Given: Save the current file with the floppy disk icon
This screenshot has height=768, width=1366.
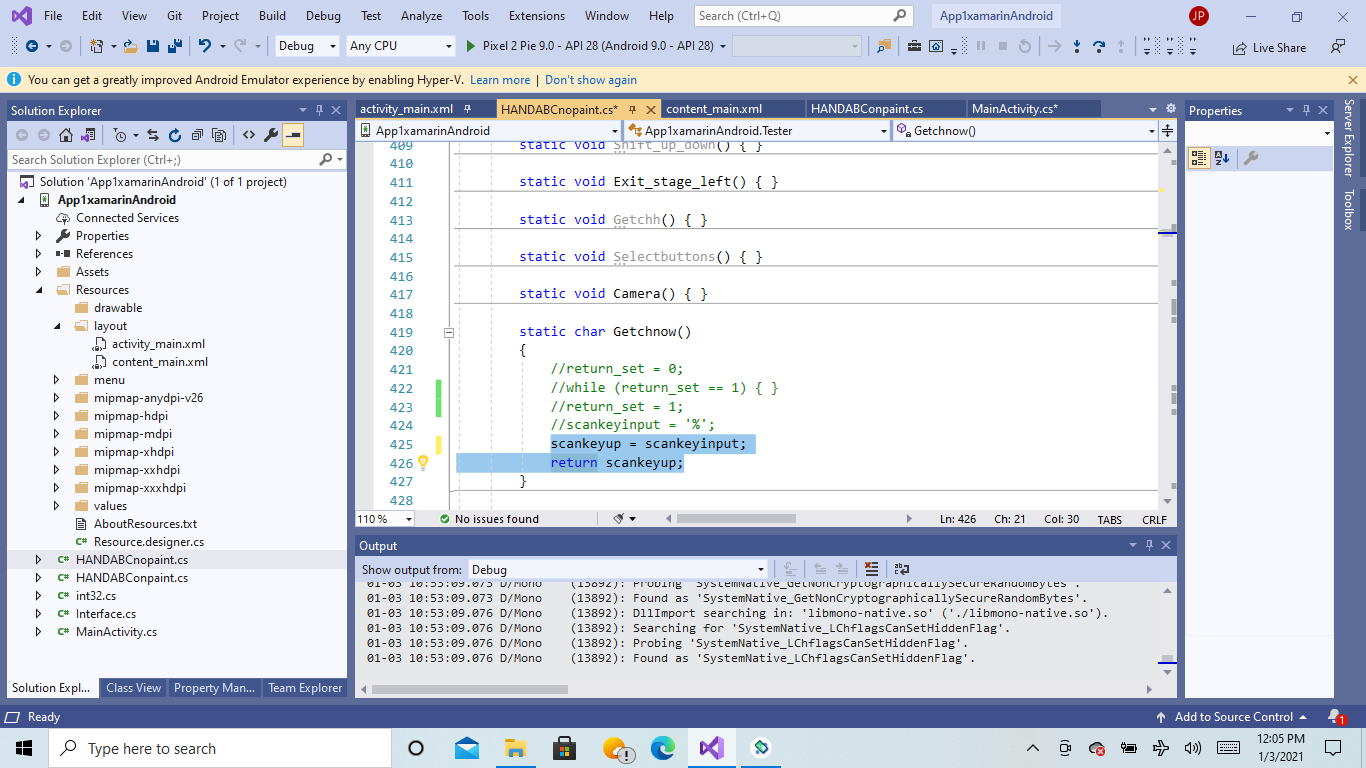Looking at the screenshot, I should pos(153,46).
